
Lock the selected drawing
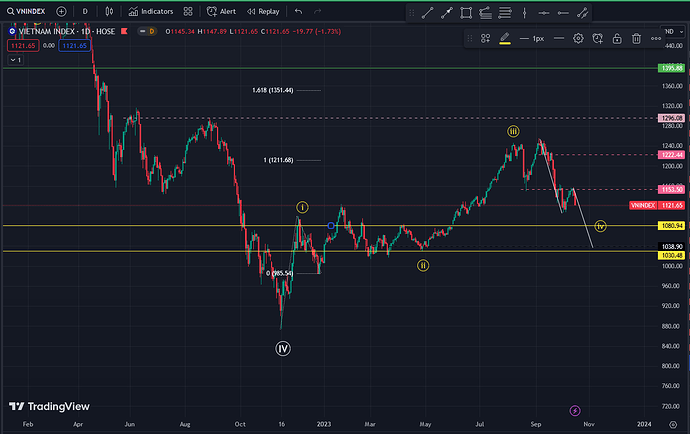[x=617, y=39]
